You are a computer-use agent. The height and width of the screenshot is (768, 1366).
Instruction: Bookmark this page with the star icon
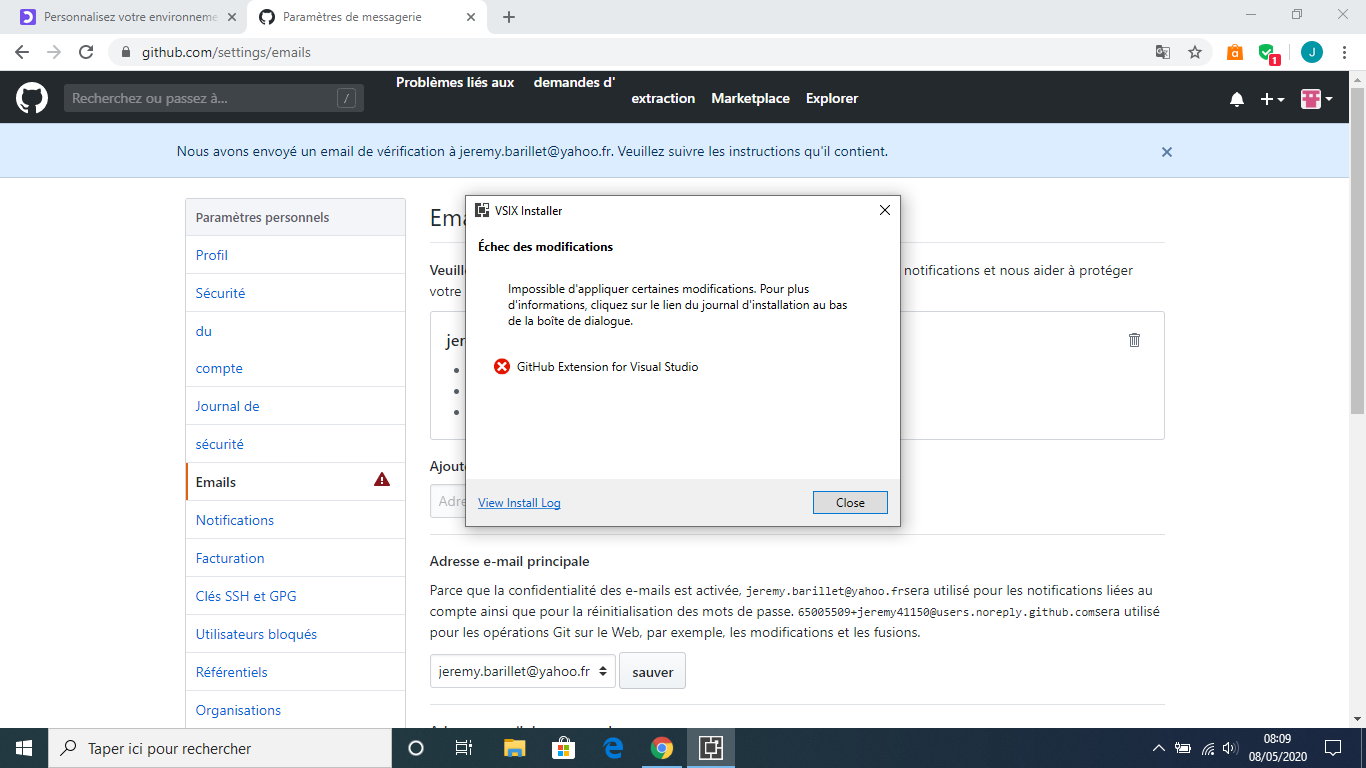pos(1196,51)
